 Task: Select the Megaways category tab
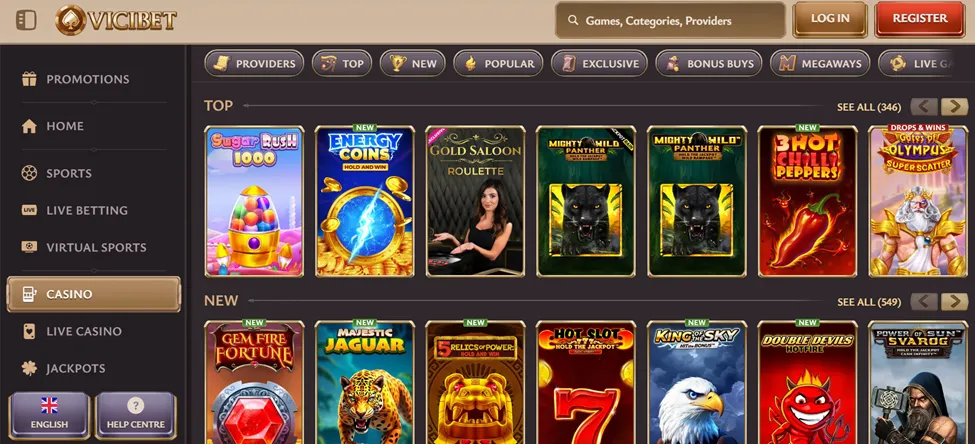click(820, 63)
